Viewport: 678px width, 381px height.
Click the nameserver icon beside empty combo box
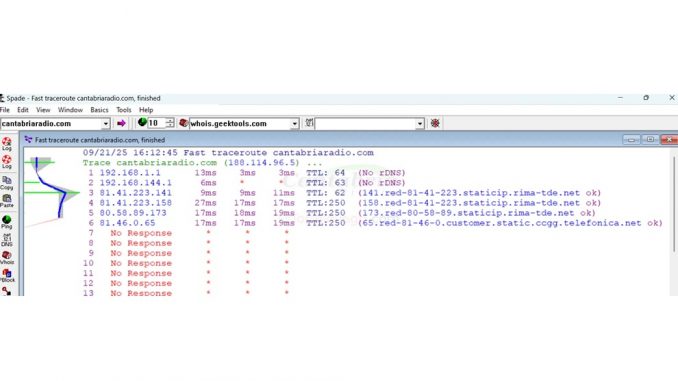pos(309,123)
